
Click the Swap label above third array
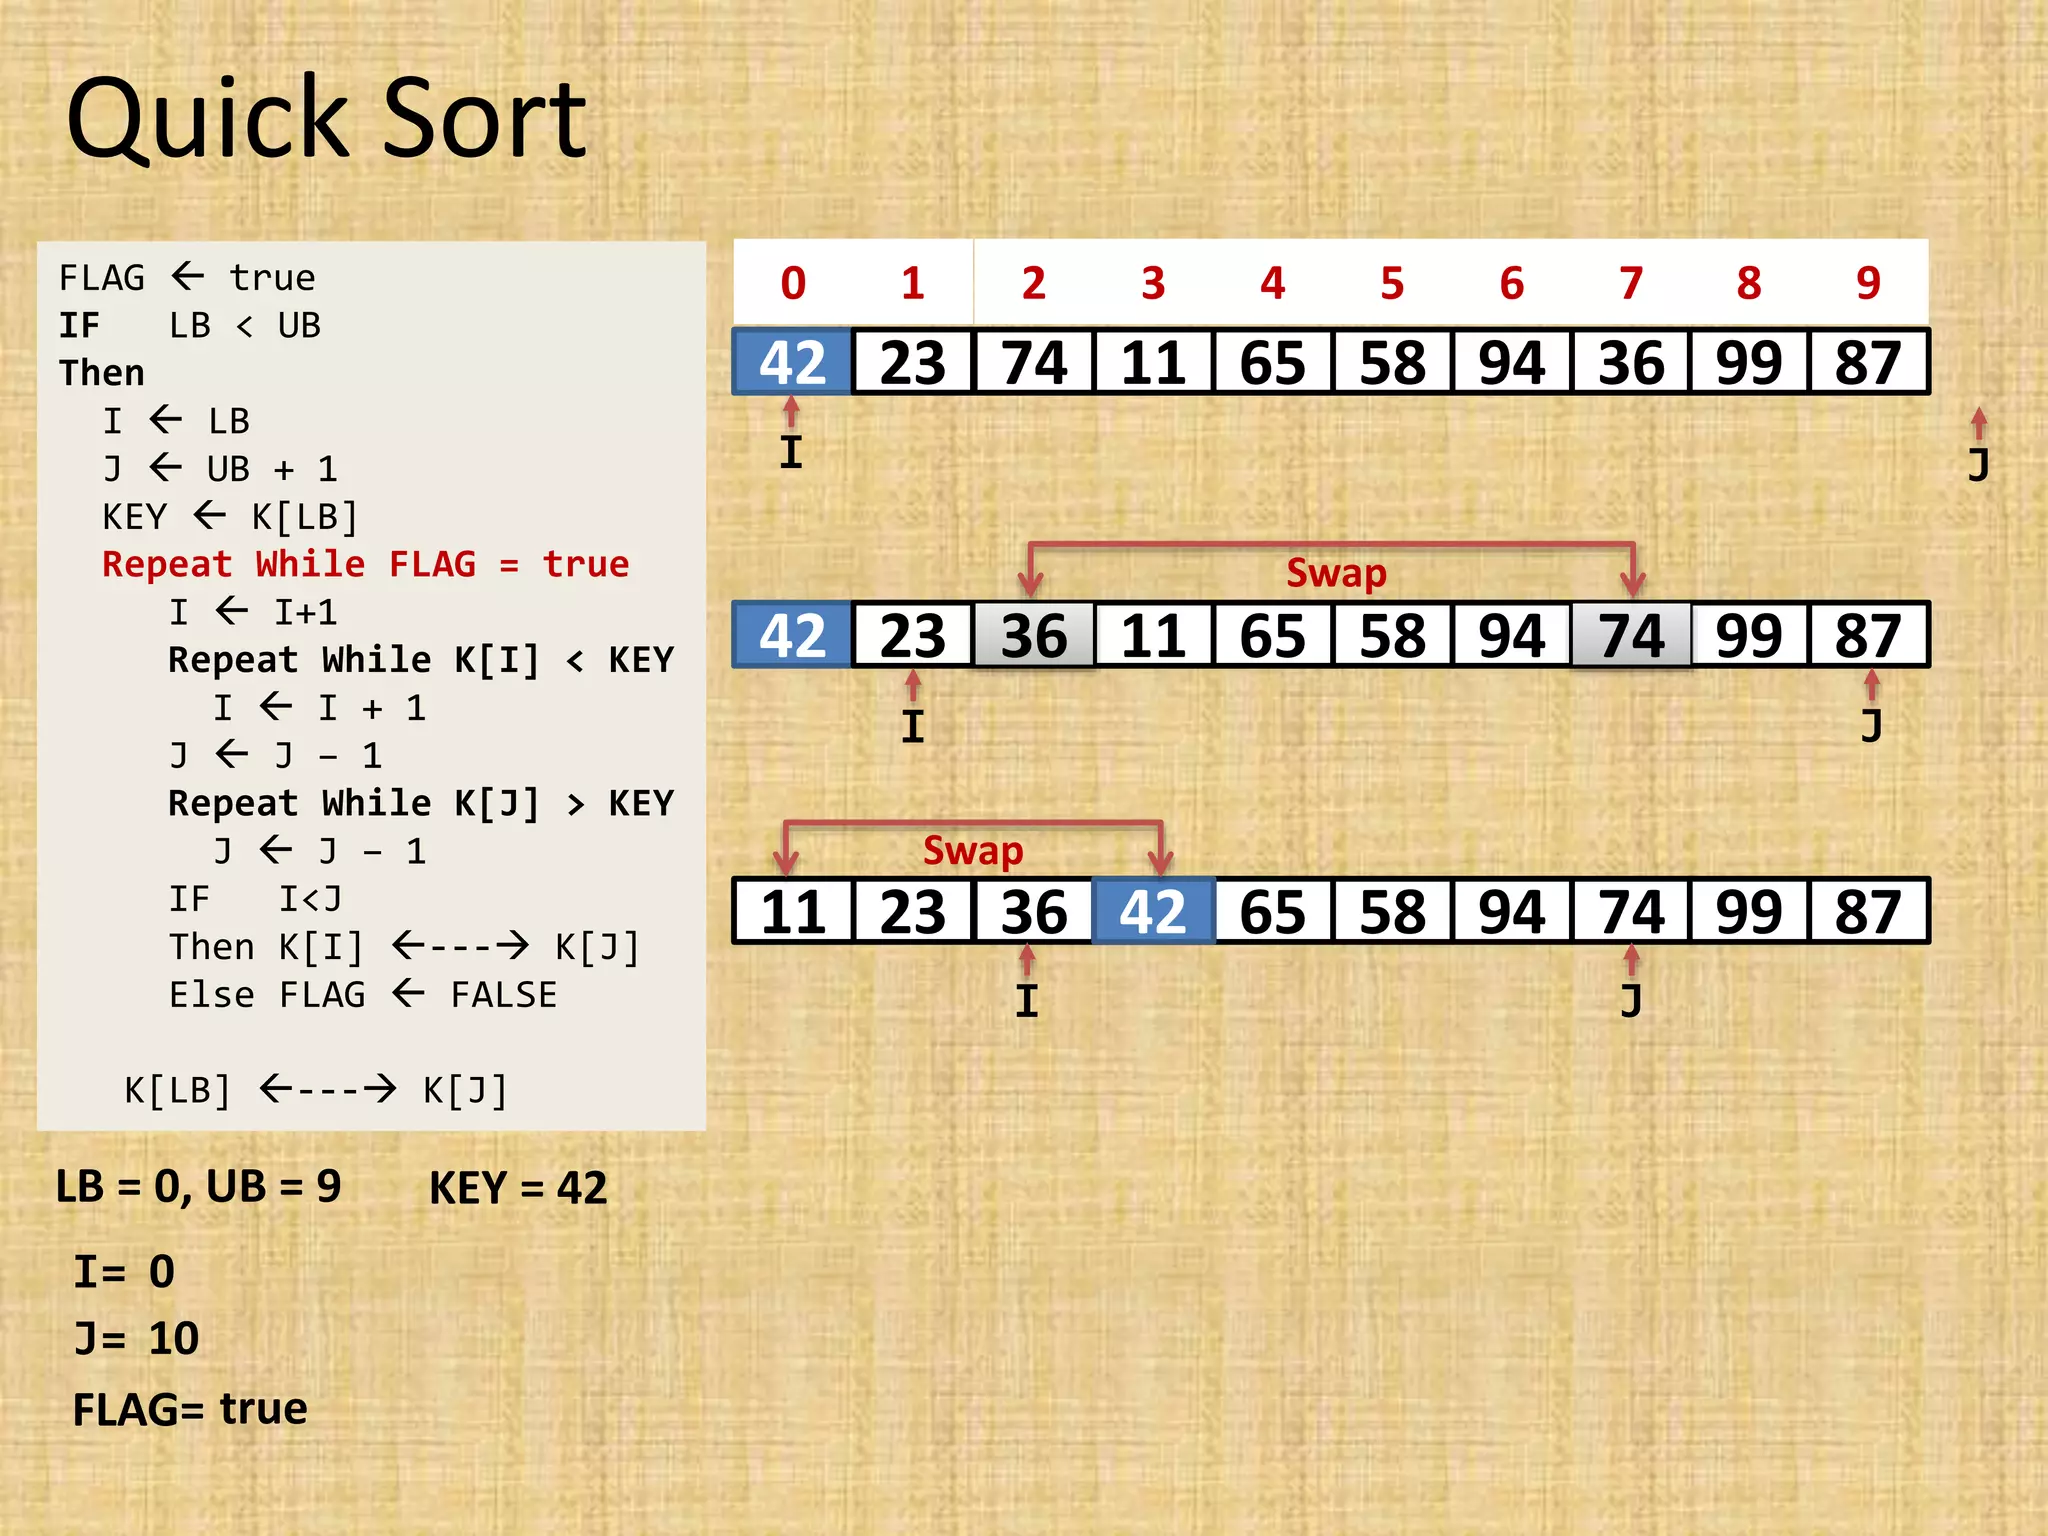point(973,851)
